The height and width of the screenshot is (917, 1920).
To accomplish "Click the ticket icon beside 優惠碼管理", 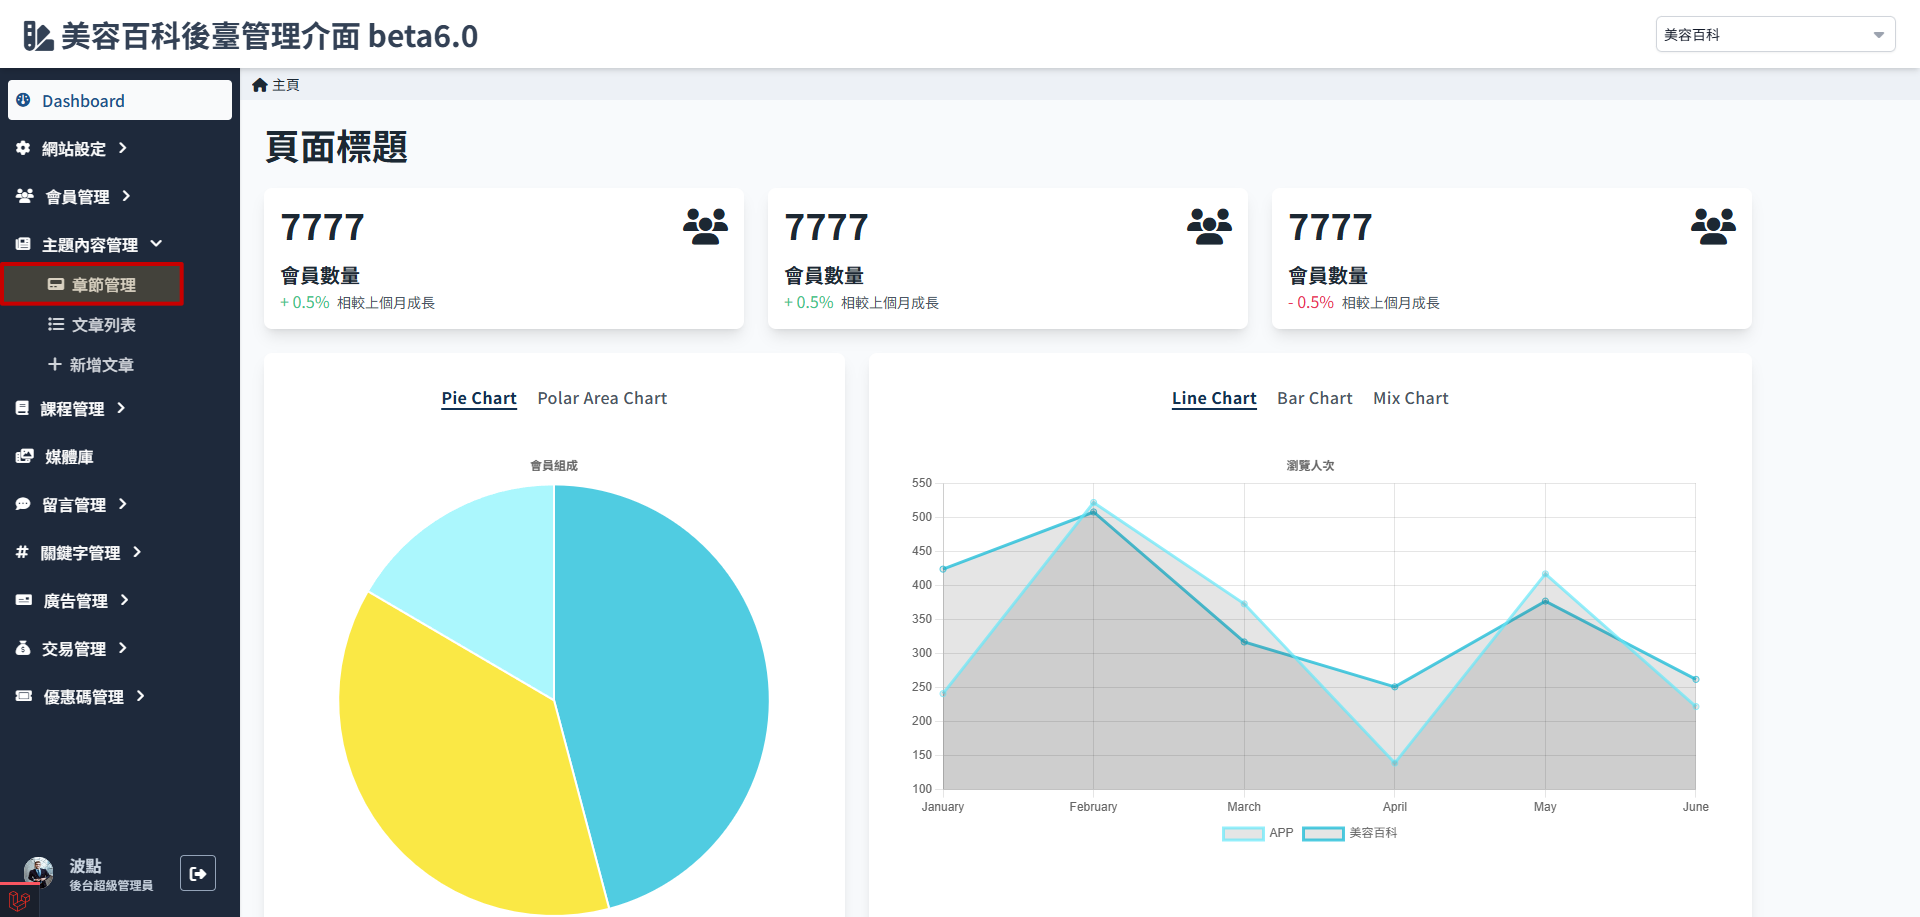I will coord(24,696).
